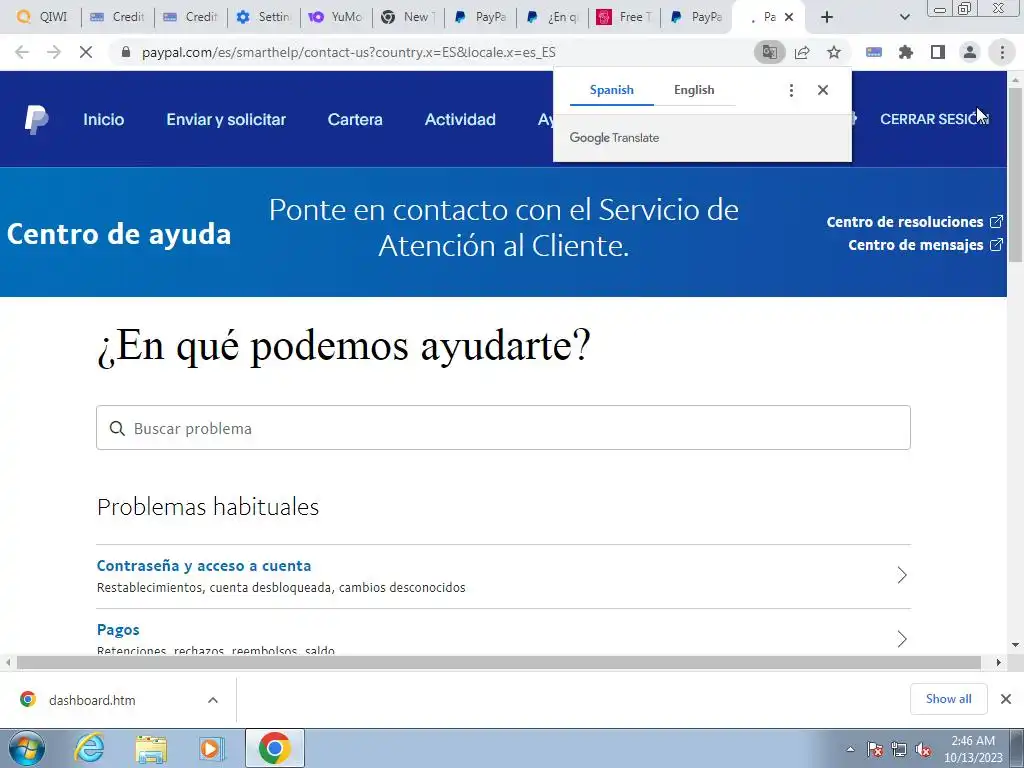The image size is (1024, 768).
Task: Click the network tray icon
Action: 899,750
